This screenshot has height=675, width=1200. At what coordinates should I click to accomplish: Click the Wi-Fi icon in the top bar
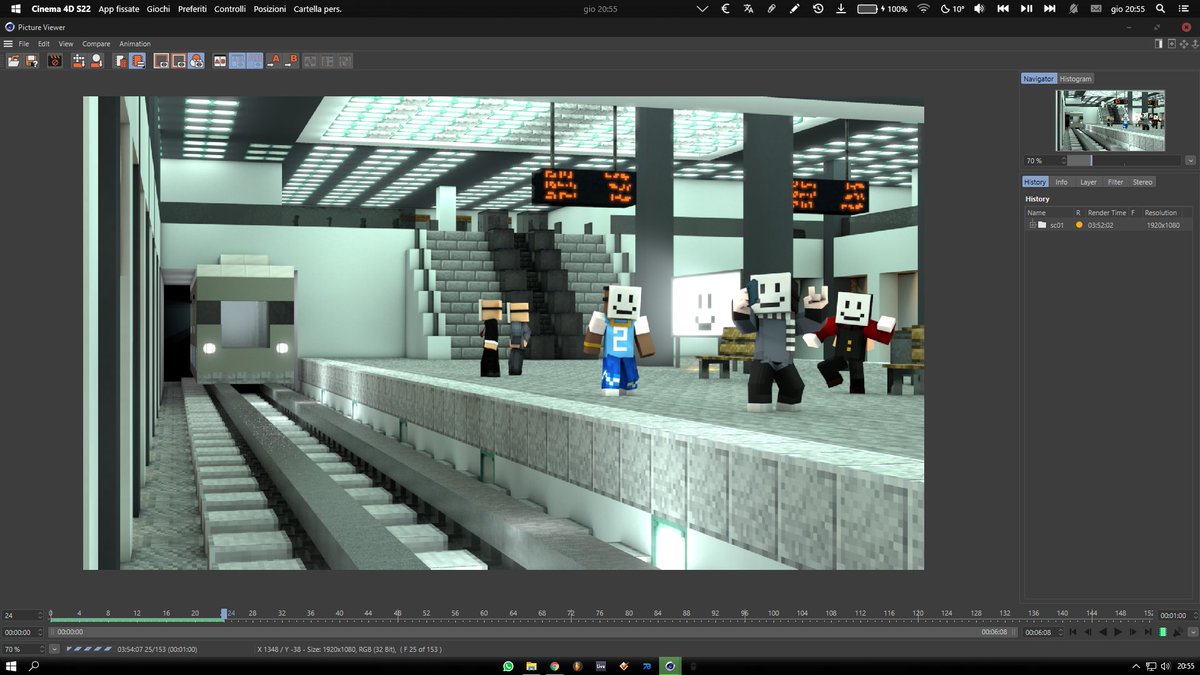coord(922,8)
